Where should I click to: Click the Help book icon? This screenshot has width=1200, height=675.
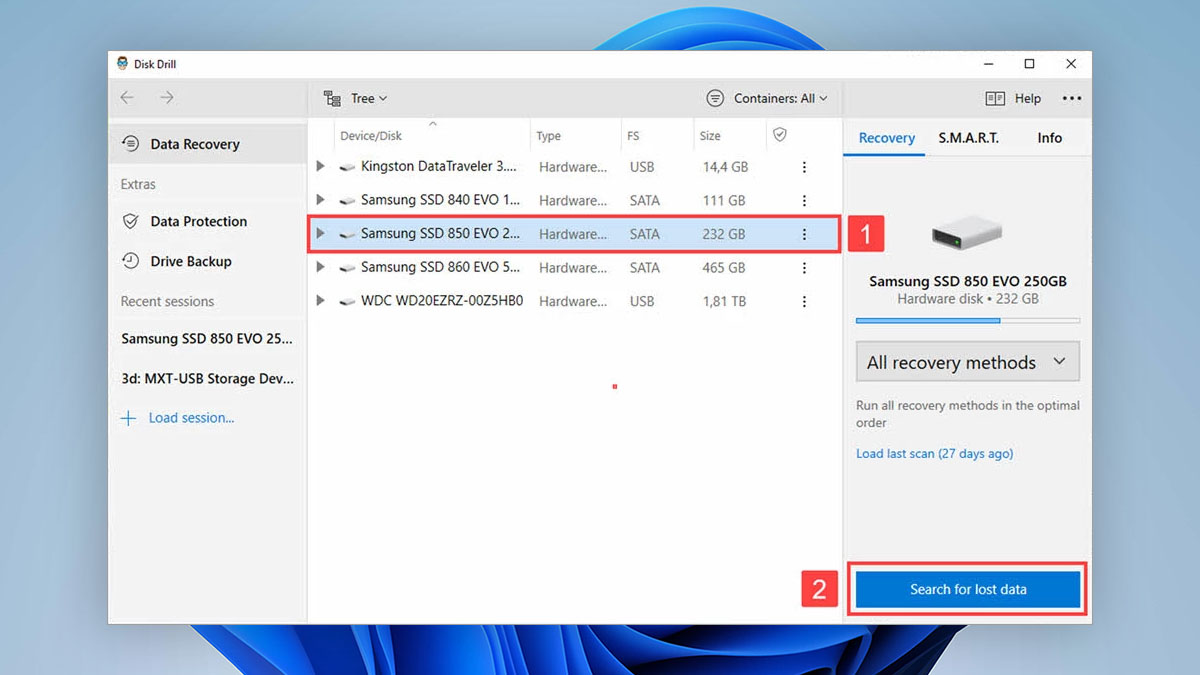(x=995, y=98)
